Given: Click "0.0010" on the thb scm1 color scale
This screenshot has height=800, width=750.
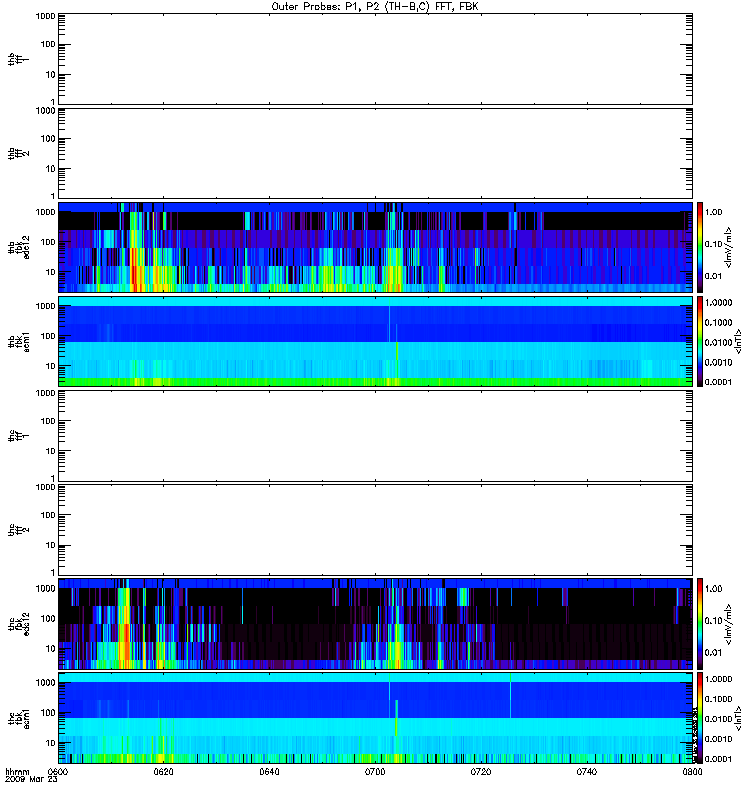Looking at the screenshot, I should tap(718, 362).
